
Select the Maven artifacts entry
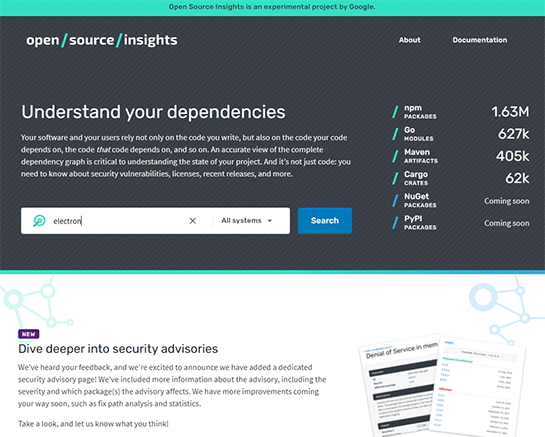pos(461,156)
